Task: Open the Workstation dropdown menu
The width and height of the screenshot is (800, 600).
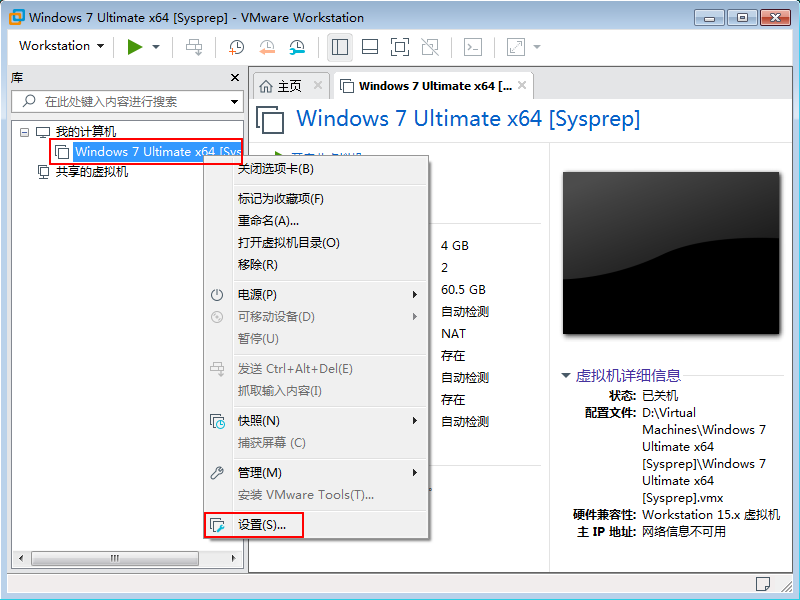Action: [61, 46]
